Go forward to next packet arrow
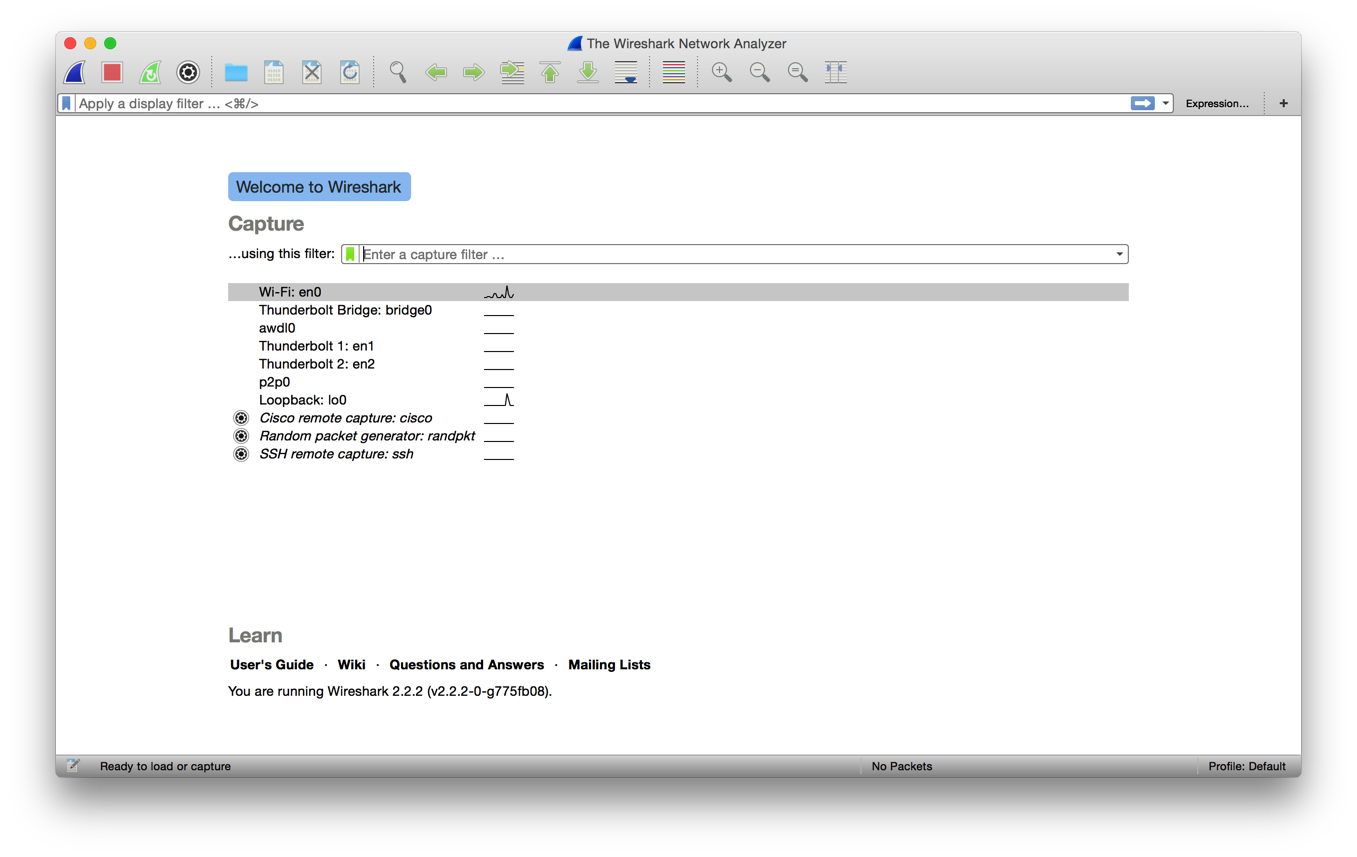 (x=474, y=72)
